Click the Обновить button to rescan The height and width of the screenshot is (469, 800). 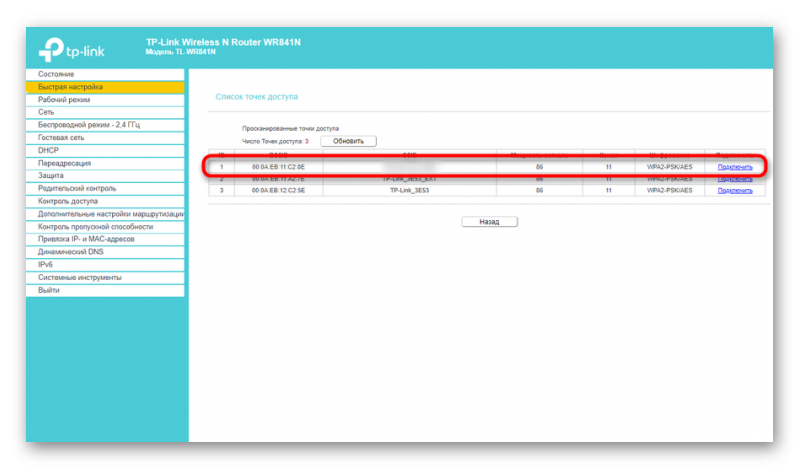pos(348,141)
